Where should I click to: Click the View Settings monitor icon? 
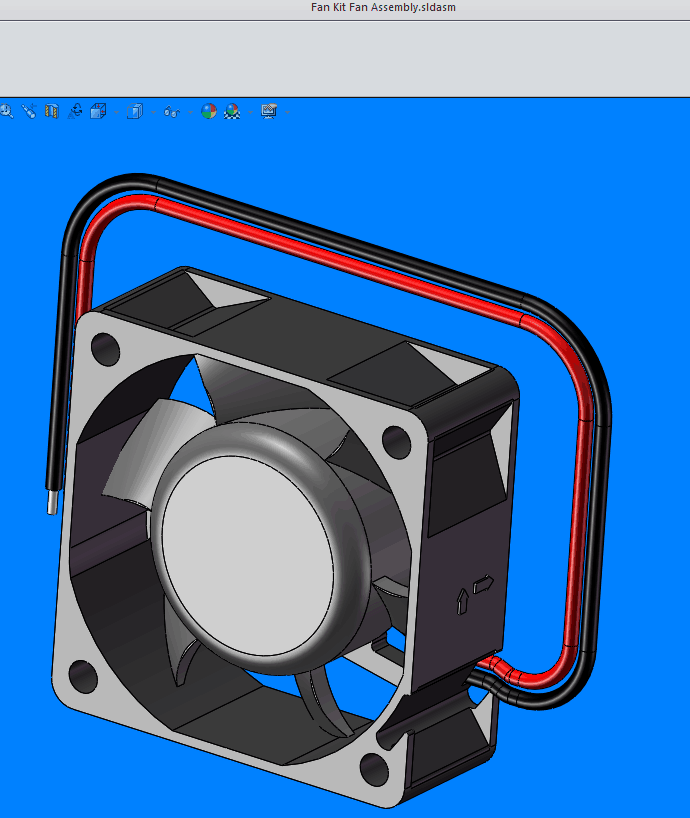[x=269, y=111]
